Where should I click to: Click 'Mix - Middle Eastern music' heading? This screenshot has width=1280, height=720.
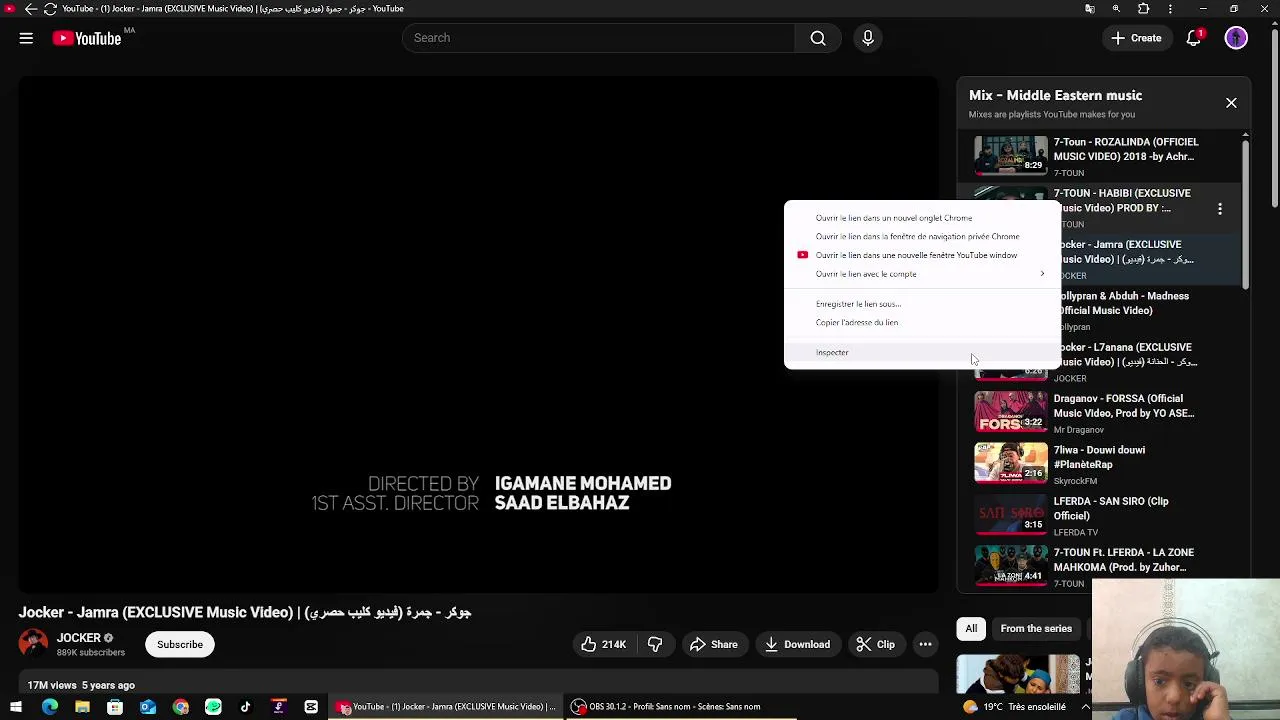click(1055, 95)
